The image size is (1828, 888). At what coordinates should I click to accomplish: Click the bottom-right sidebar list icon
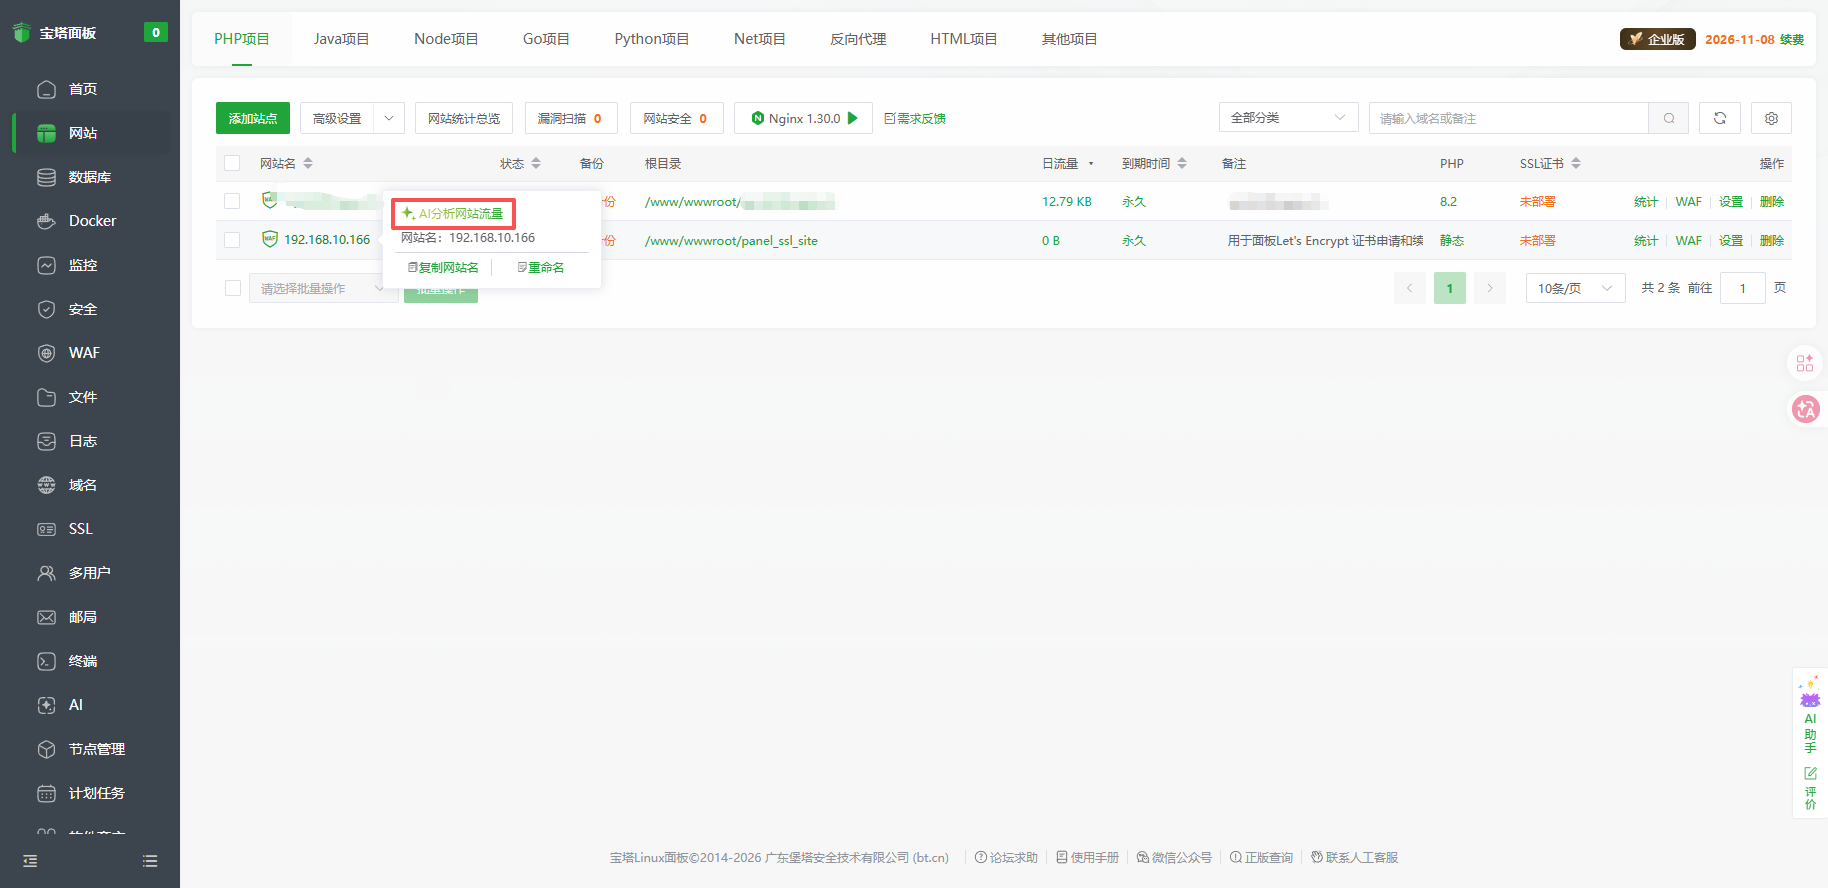[150, 861]
